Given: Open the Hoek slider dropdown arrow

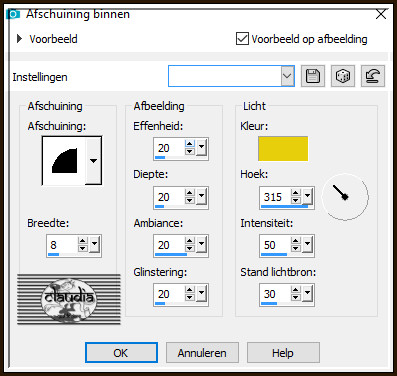Looking at the screenshot, I should [x=307, y=196].
